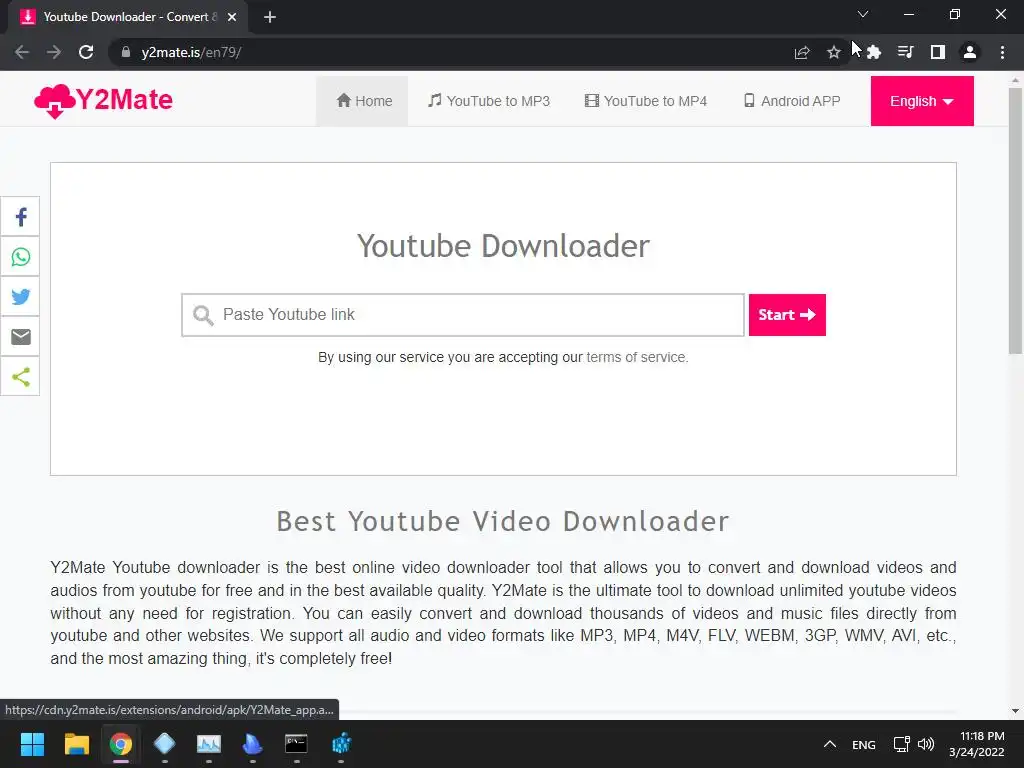The width and height of the screenshot is (1024, 768).
Task: Open Android APP menu item
Action: click(x=792, y=101)
